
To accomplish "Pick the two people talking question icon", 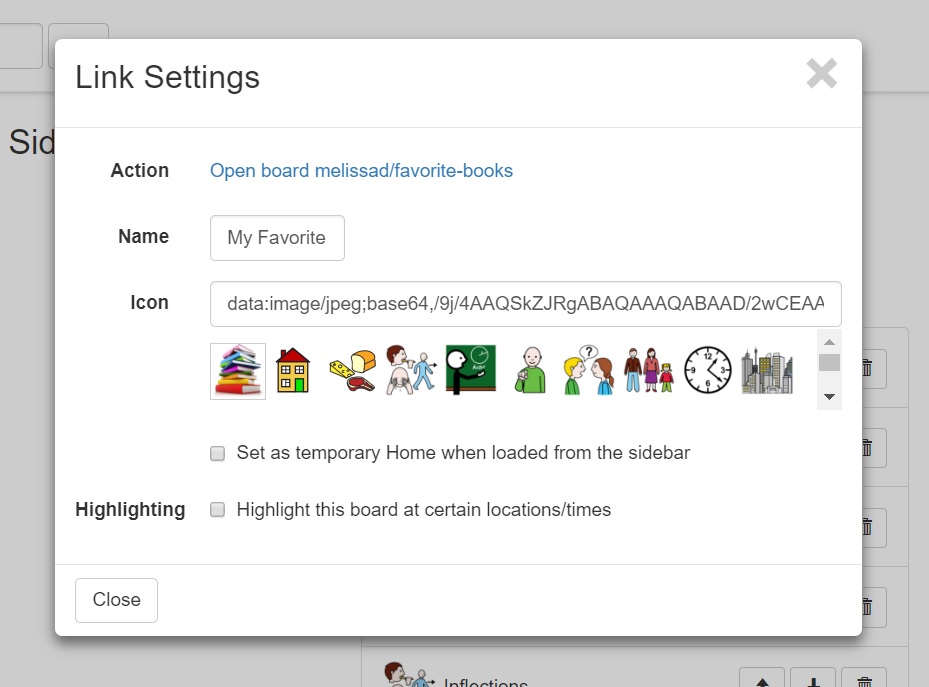I will 588,370.
